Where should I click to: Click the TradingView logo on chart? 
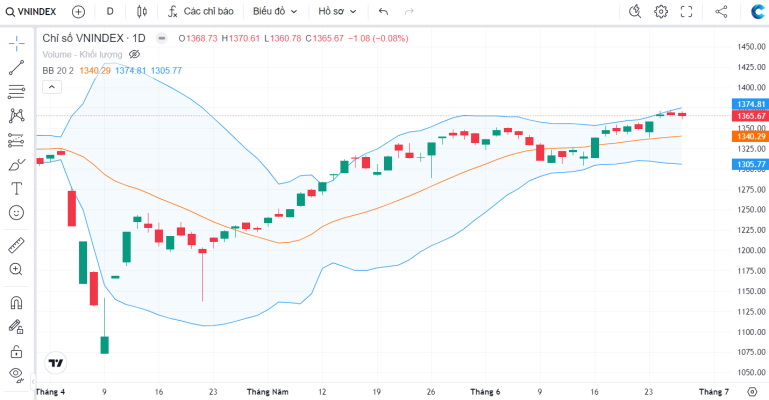coord(56,363)
